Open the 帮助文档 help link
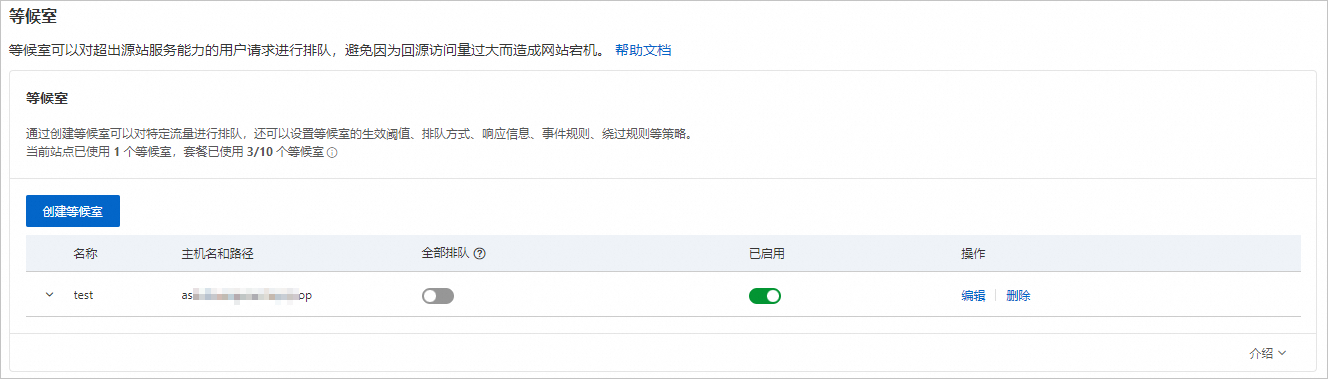The width and height of the screenshot is (1328, 379). pos(643,49)
